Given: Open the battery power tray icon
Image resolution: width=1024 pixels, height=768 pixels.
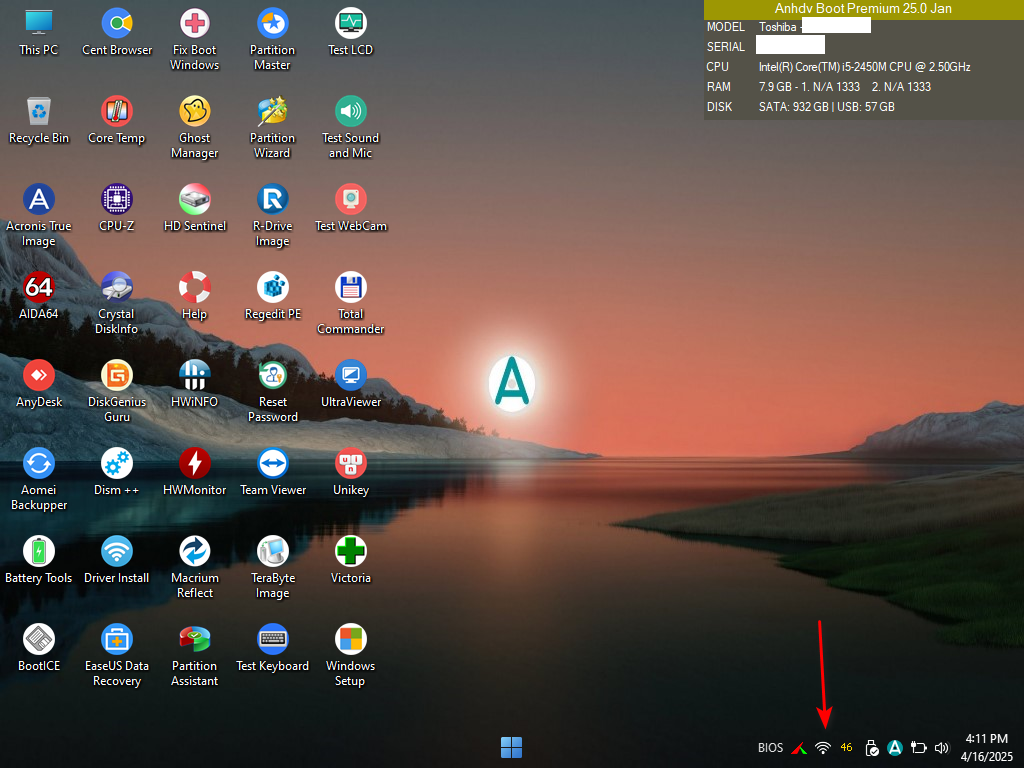Looking at the screenshot, I should point(919,748).
